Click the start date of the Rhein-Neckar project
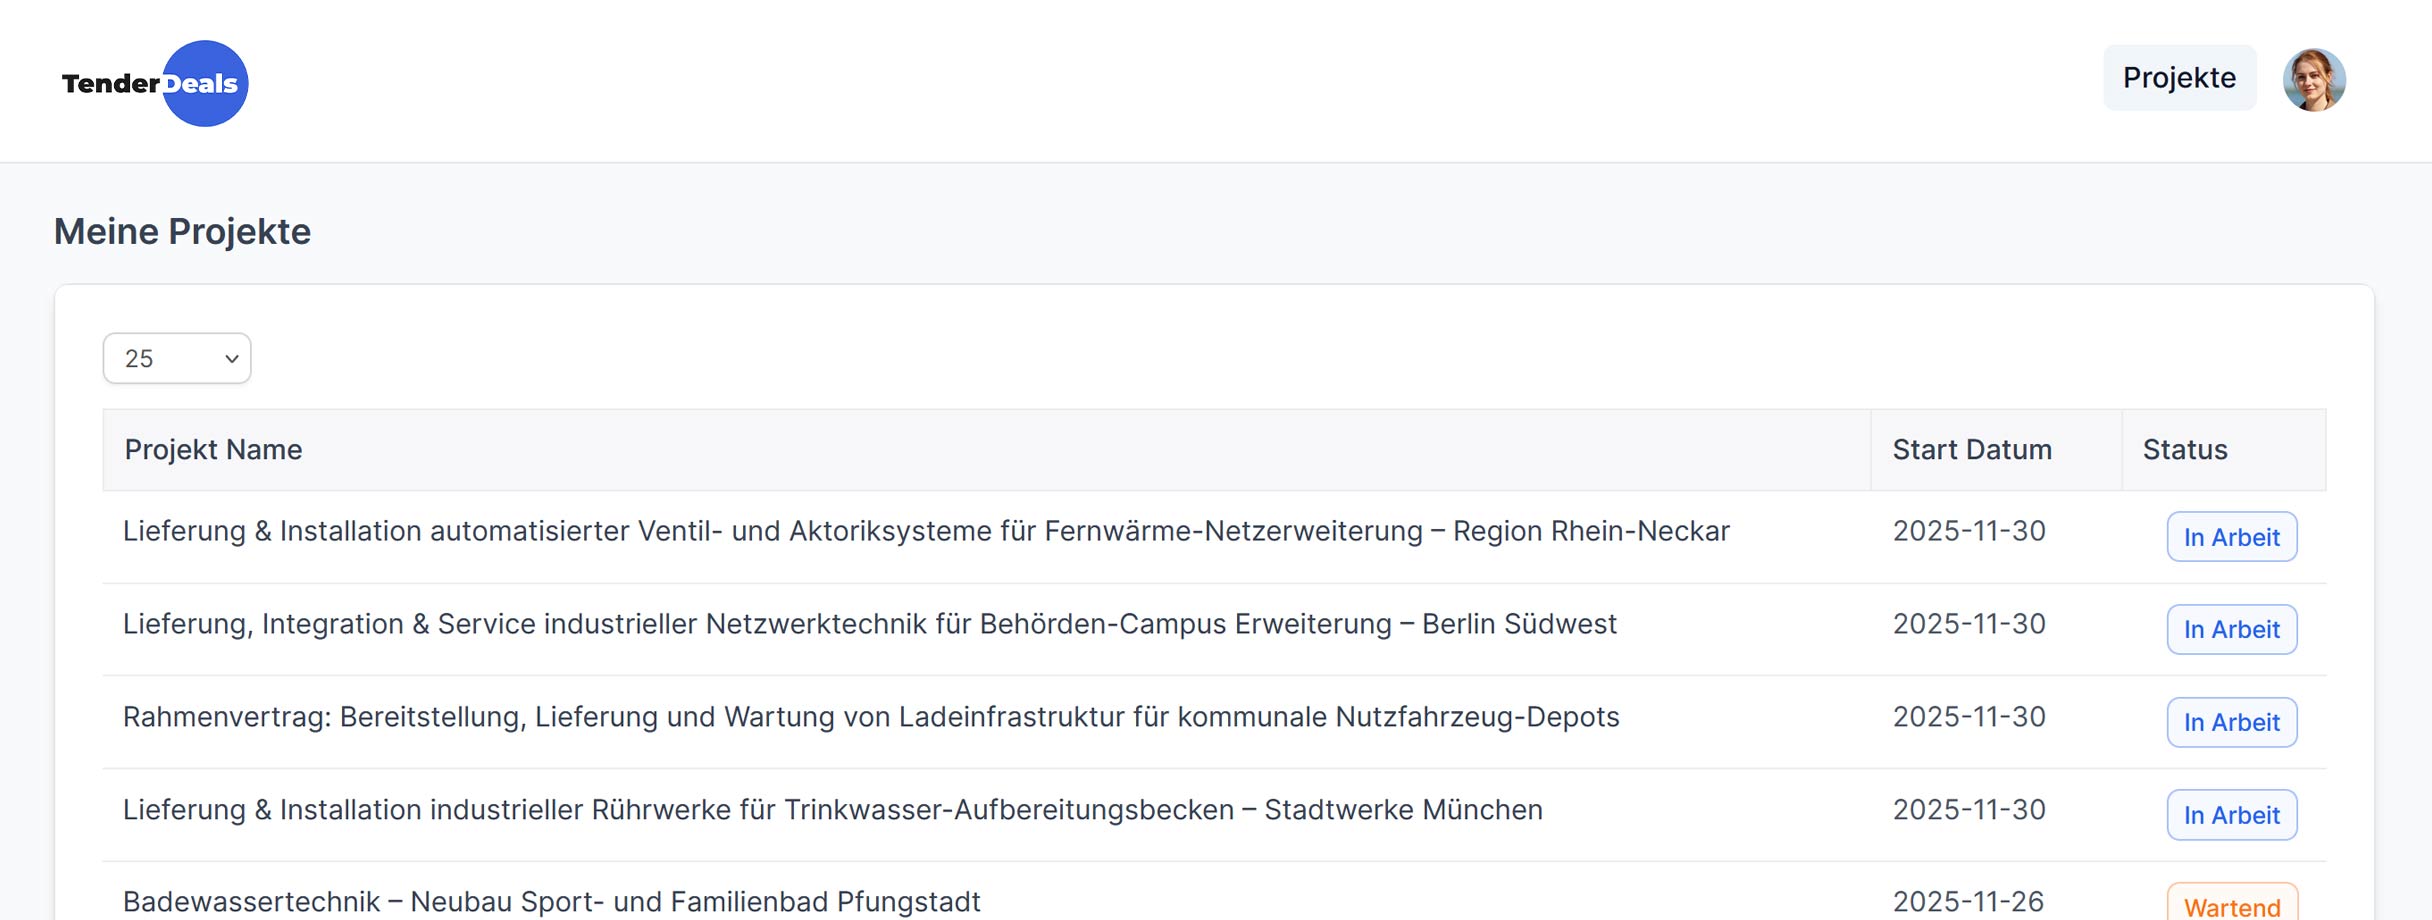This screenshot has width=2432, height=920. pos(1968,531)
